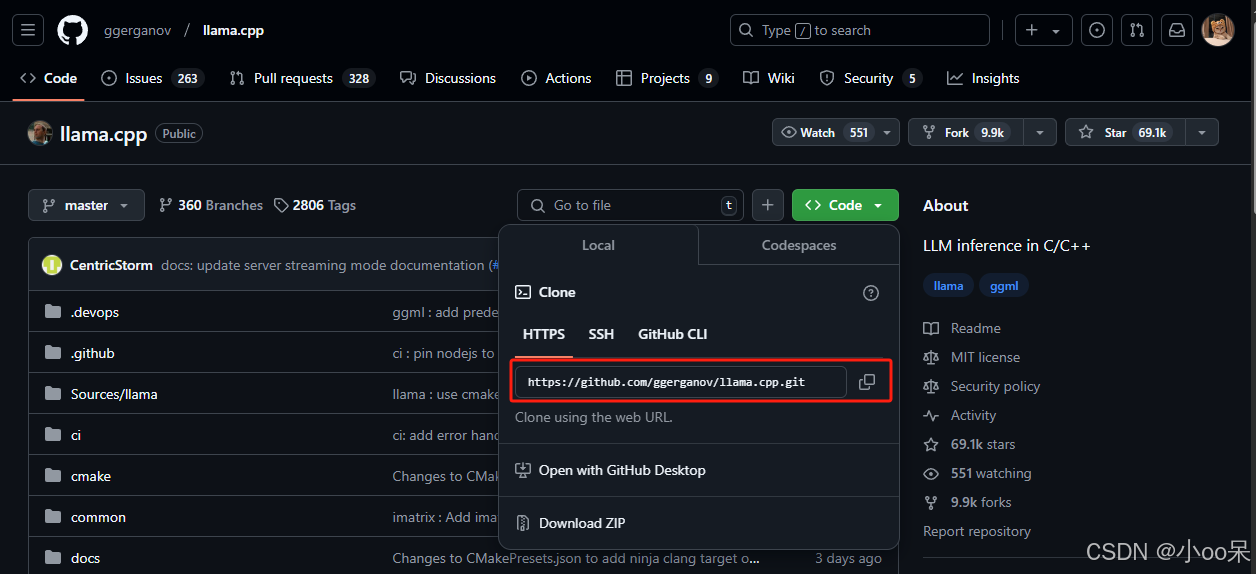Open the Readme link in About
This screenshot has height=574, width=1256.
point(962,328)
